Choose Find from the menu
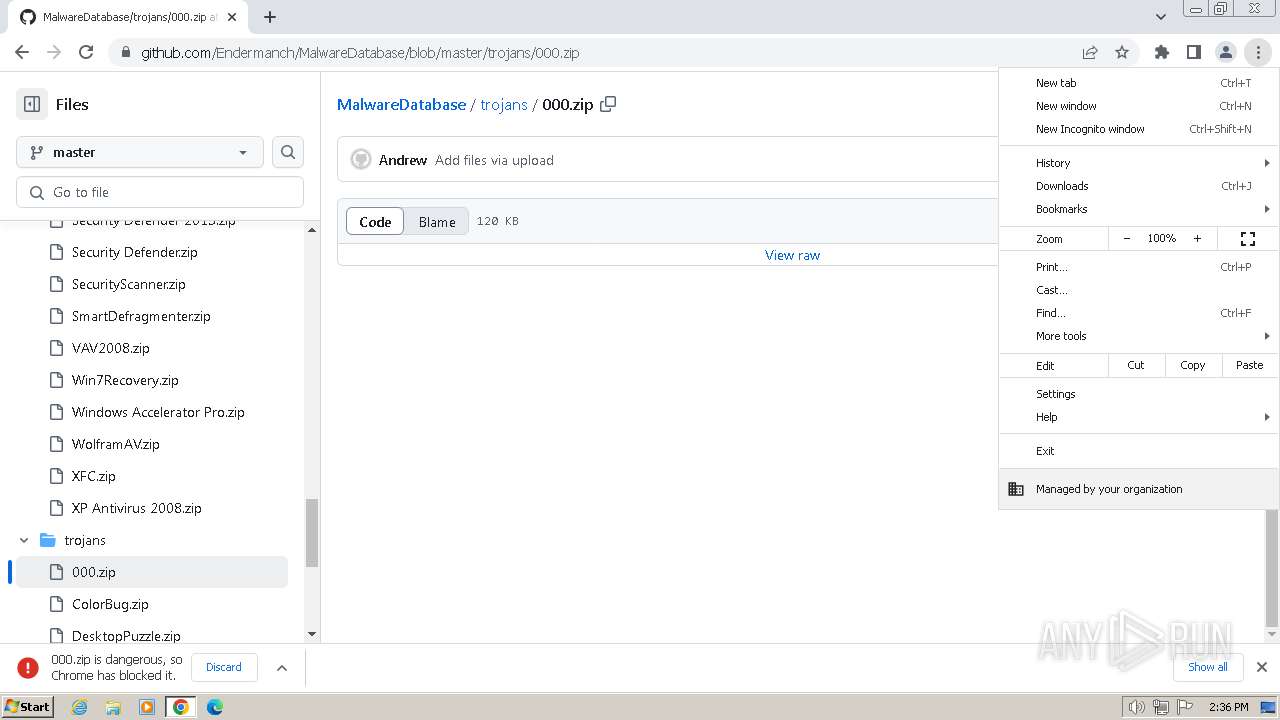 [x=1139, y=313]
